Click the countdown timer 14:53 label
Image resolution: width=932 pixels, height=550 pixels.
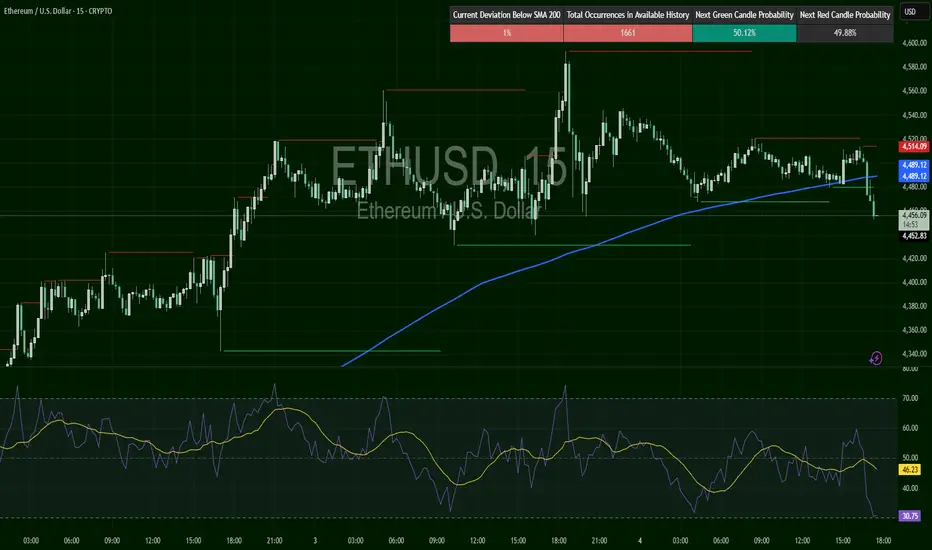910,225
